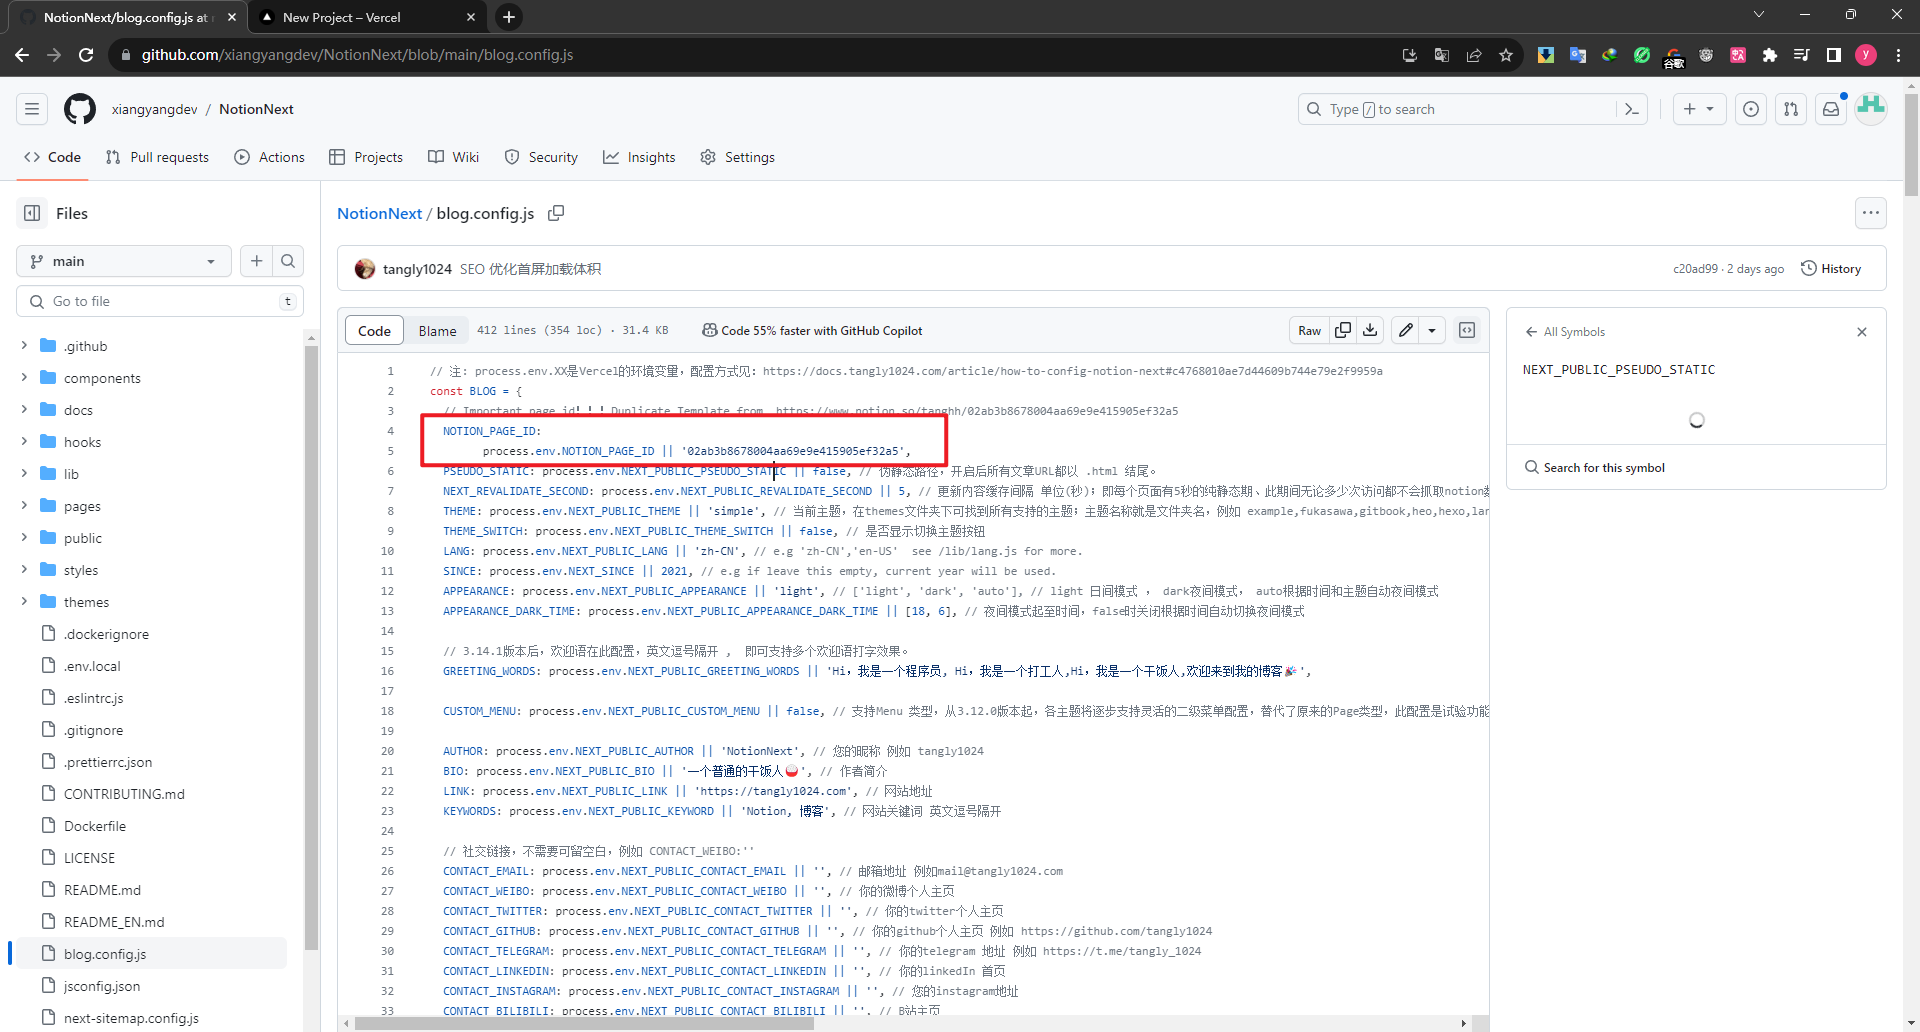Open a new browser tab
The image size is (1920, 1032).
tap(509, 17)
